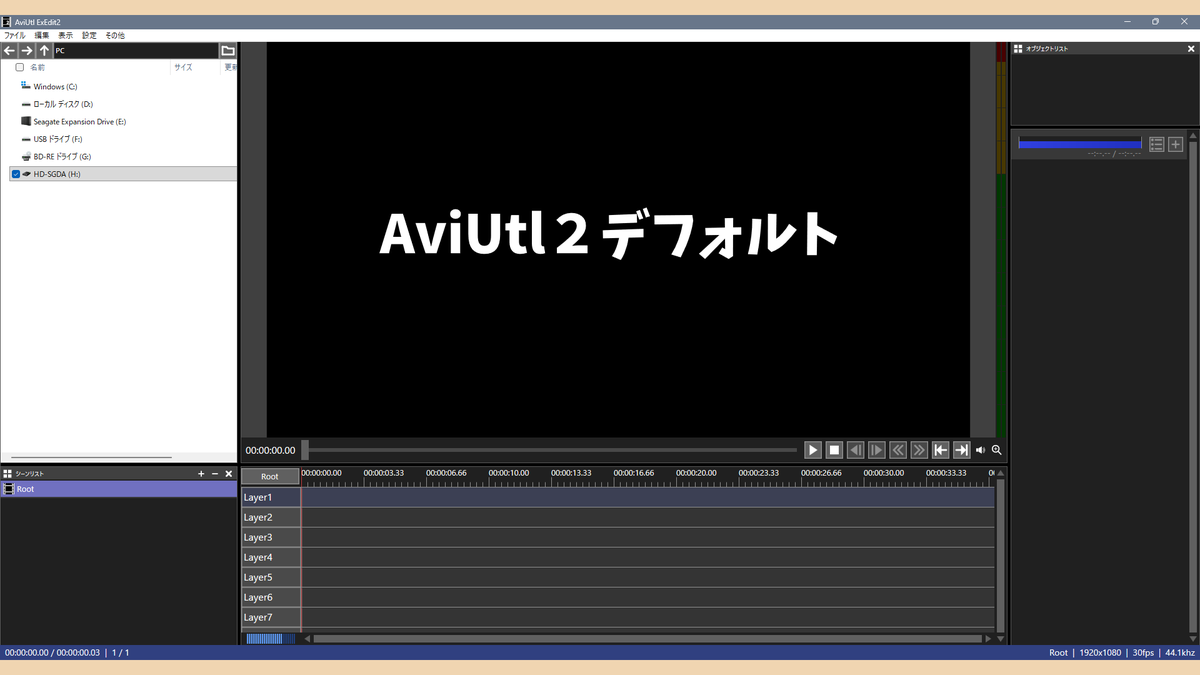Add a new scene with the plus icon
This screenshot has width=1200, height=675.
(x=201, y=474)
